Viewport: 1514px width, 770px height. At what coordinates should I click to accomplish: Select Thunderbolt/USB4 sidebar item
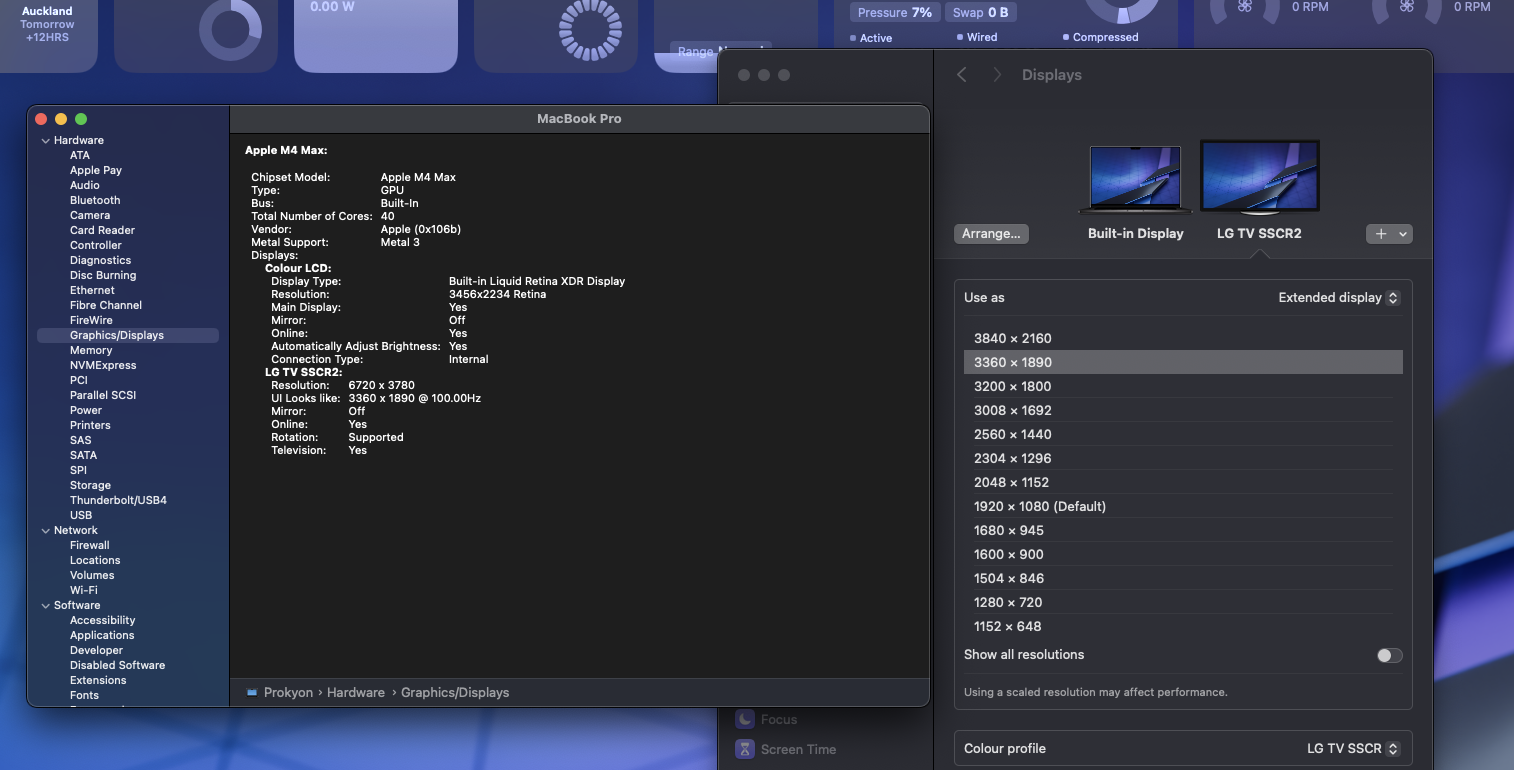pyautogui.click(x=118, y=500)
